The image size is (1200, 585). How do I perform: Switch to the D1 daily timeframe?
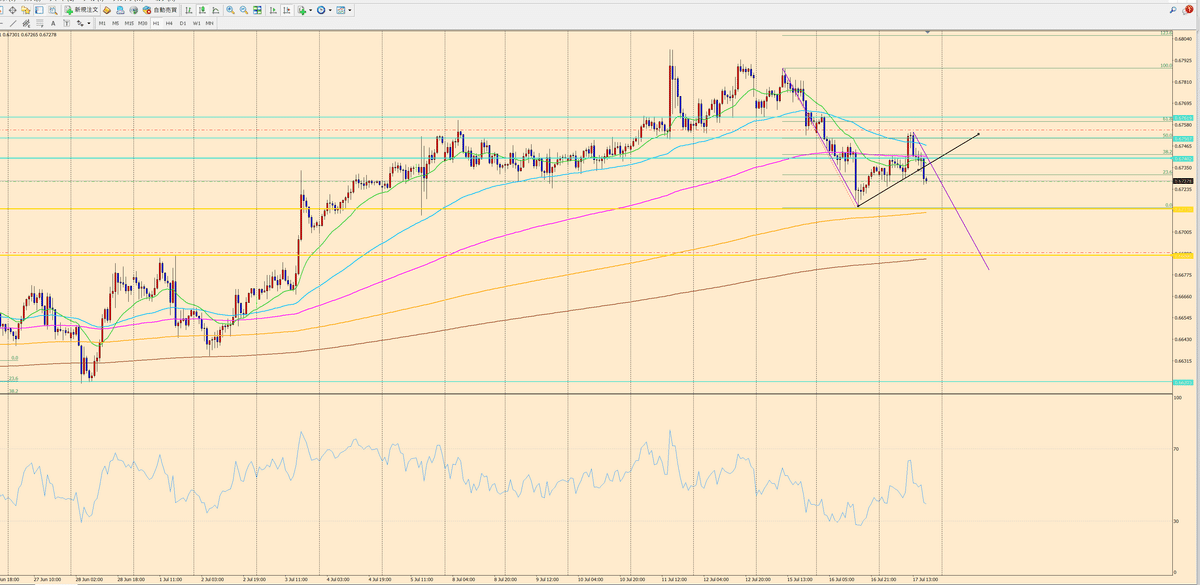[x=183, y=22]
